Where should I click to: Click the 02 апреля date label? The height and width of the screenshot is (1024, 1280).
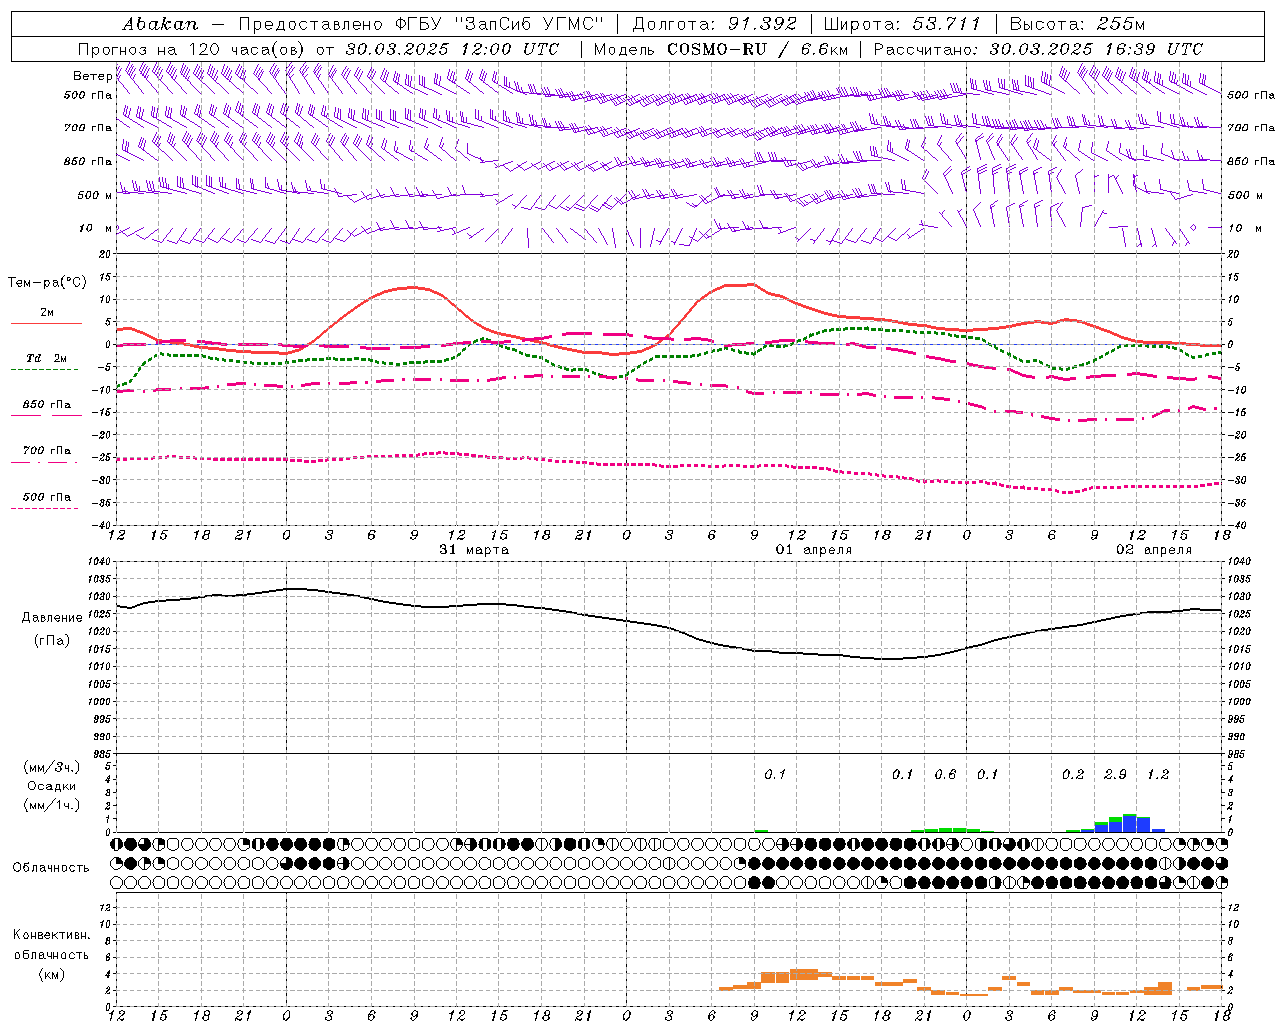click(1154, 550)
